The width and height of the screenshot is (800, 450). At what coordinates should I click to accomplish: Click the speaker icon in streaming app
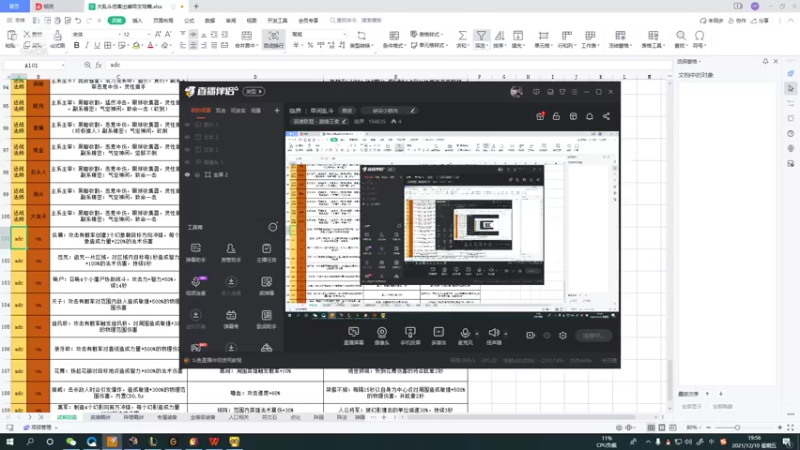pyautogui.click(x=493, y=333)
